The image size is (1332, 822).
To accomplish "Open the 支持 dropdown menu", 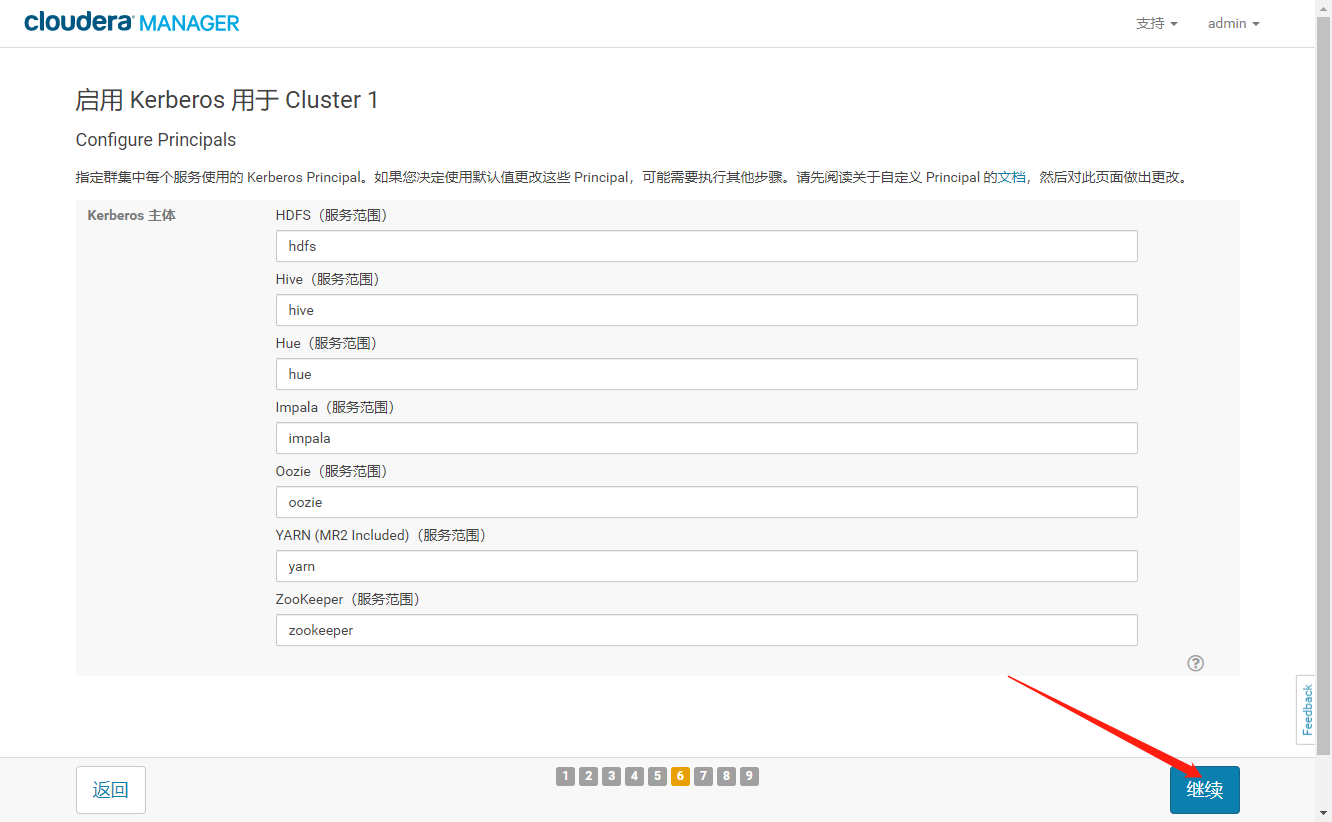I will 1157,23.
